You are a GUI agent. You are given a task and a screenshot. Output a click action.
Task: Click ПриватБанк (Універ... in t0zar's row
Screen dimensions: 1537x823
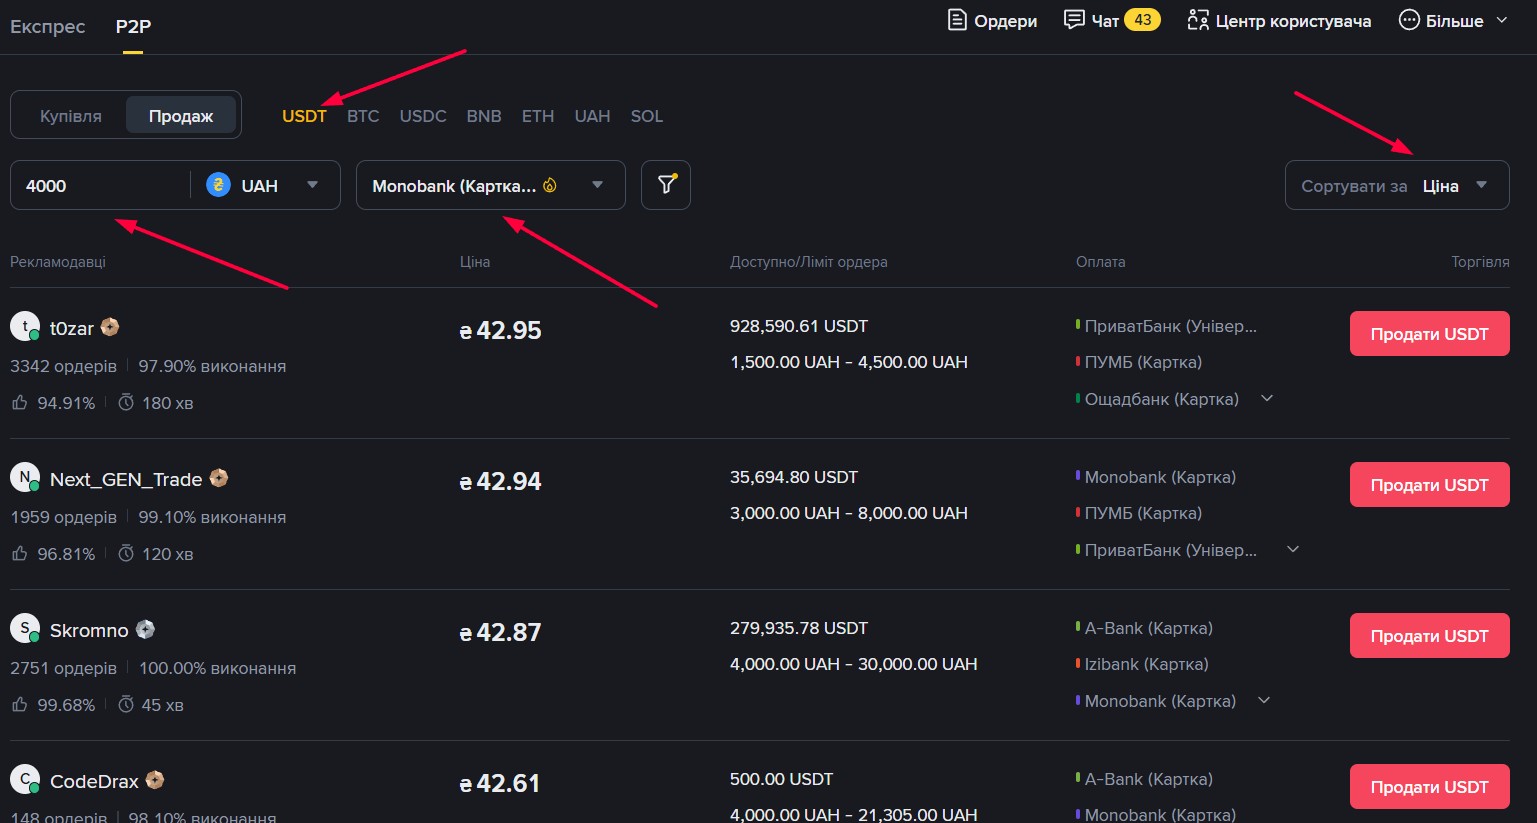tap(1170, 326)
